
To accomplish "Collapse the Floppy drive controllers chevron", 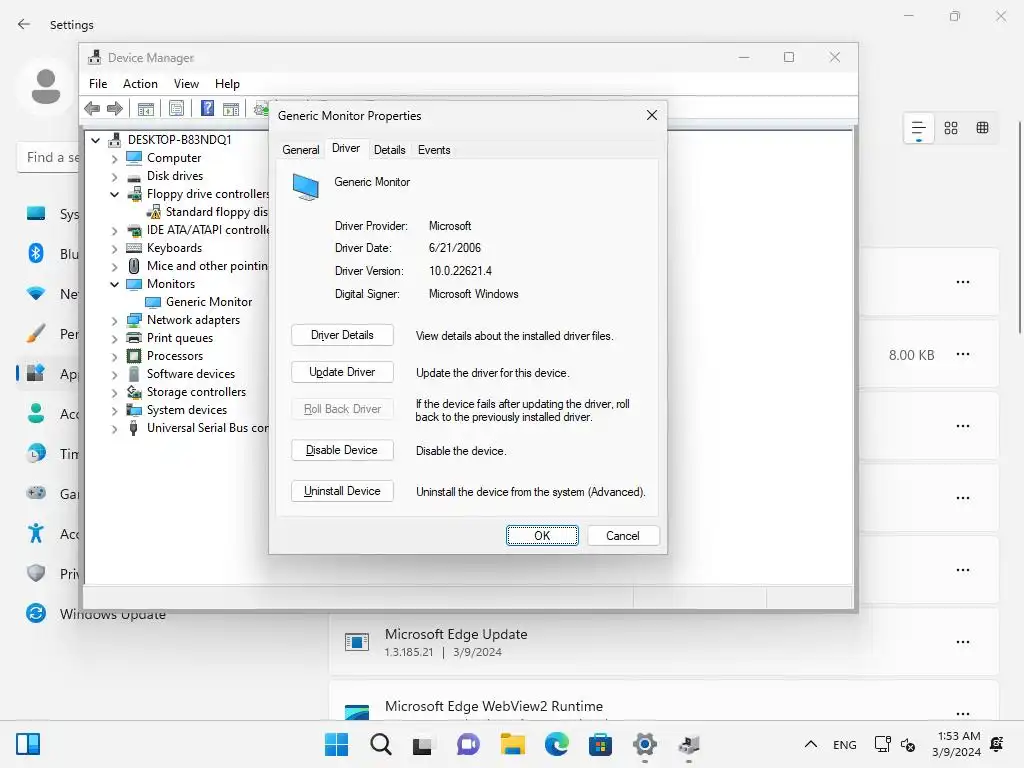I will (114, 194).
